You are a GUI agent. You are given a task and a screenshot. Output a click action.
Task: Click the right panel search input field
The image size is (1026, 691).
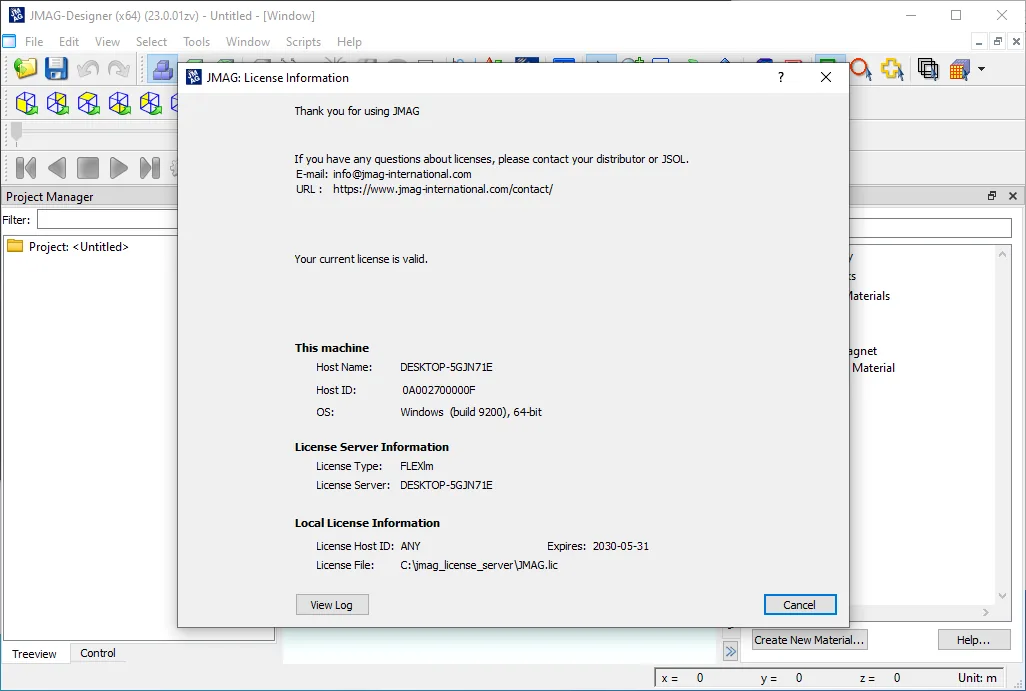click(x=930, y=228)
